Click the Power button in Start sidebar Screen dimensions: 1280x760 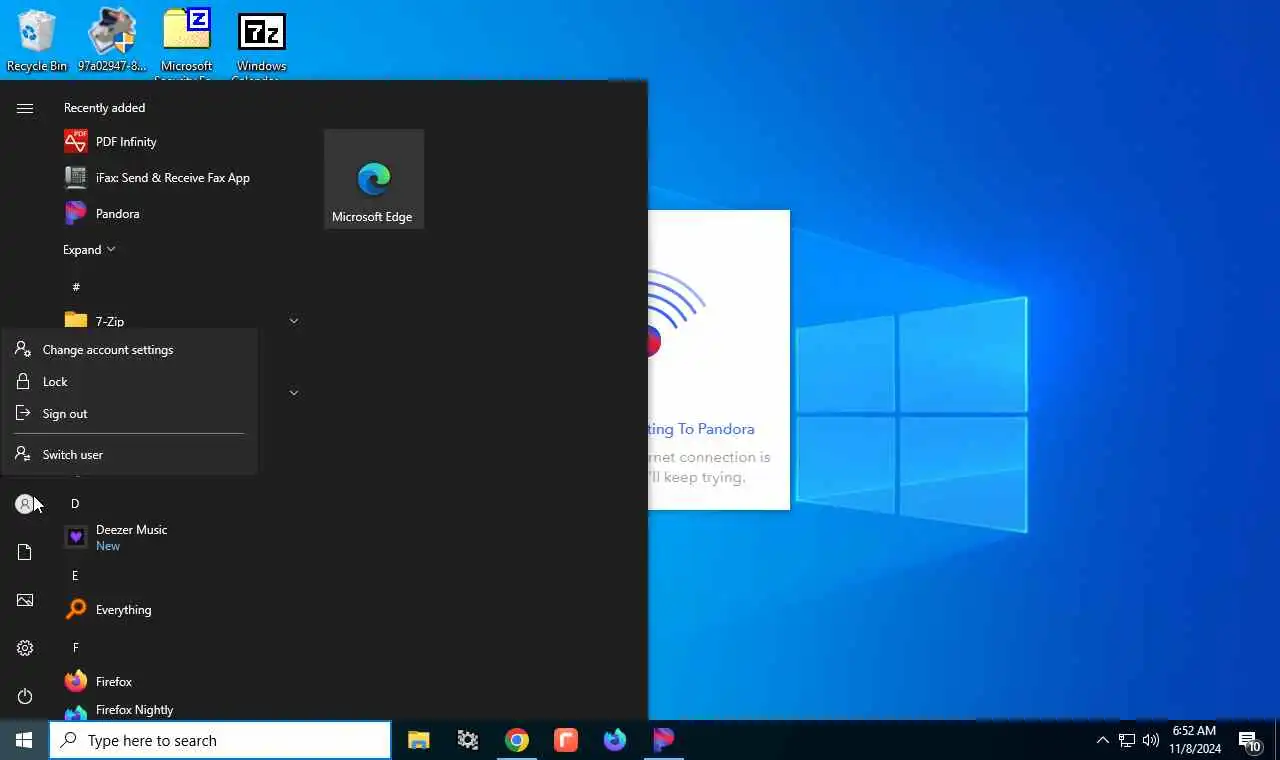click(x=25, y=696)
